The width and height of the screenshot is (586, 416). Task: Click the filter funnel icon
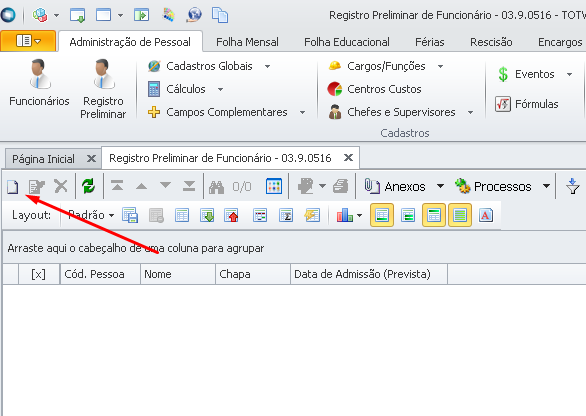(x=573, y=187)
